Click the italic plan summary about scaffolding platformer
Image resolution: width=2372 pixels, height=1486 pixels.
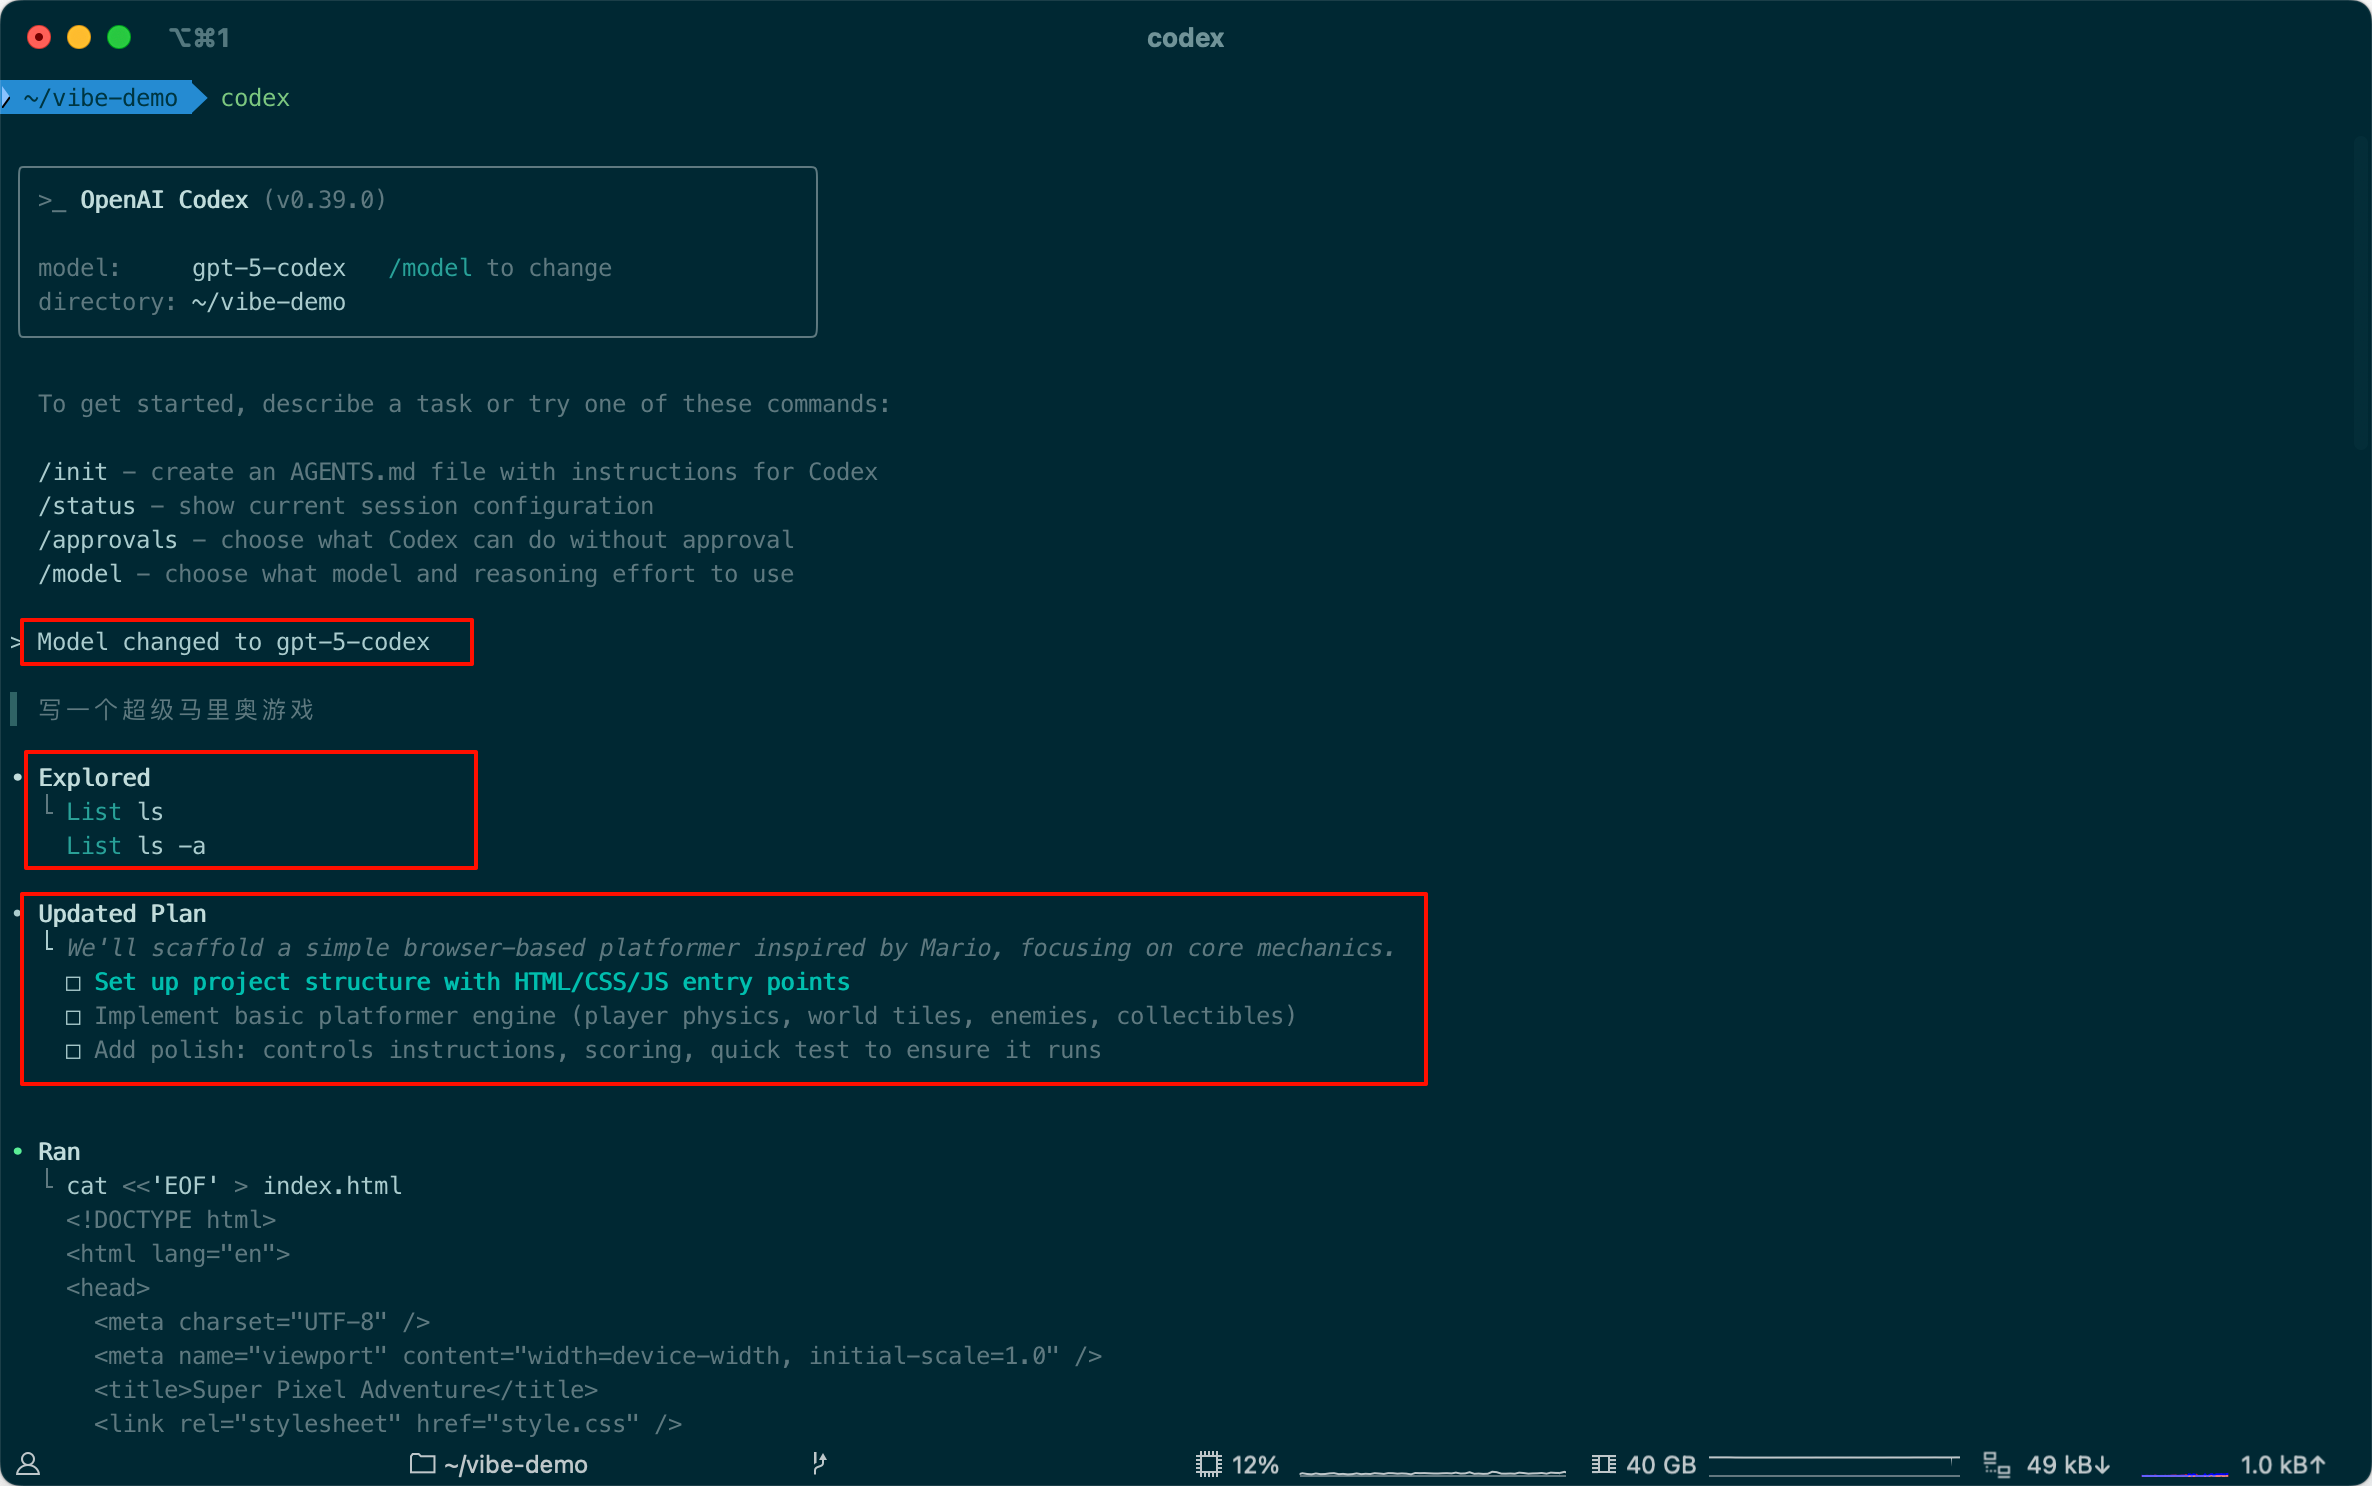pos(730,948)
